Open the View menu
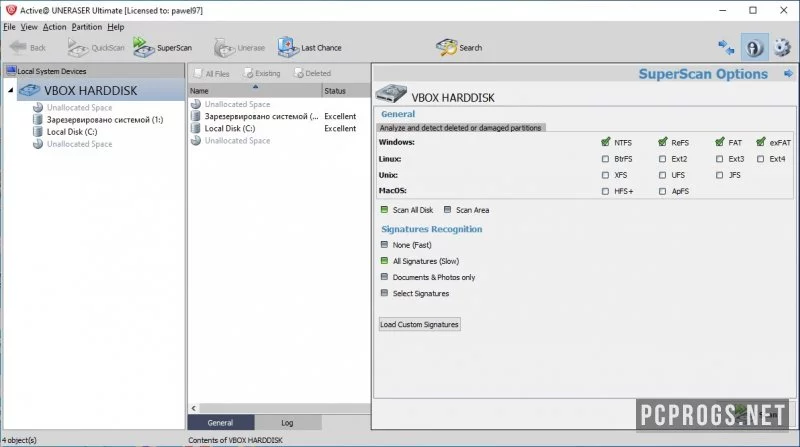The width and height of the screenshot is (800, 447). (29, 27)
